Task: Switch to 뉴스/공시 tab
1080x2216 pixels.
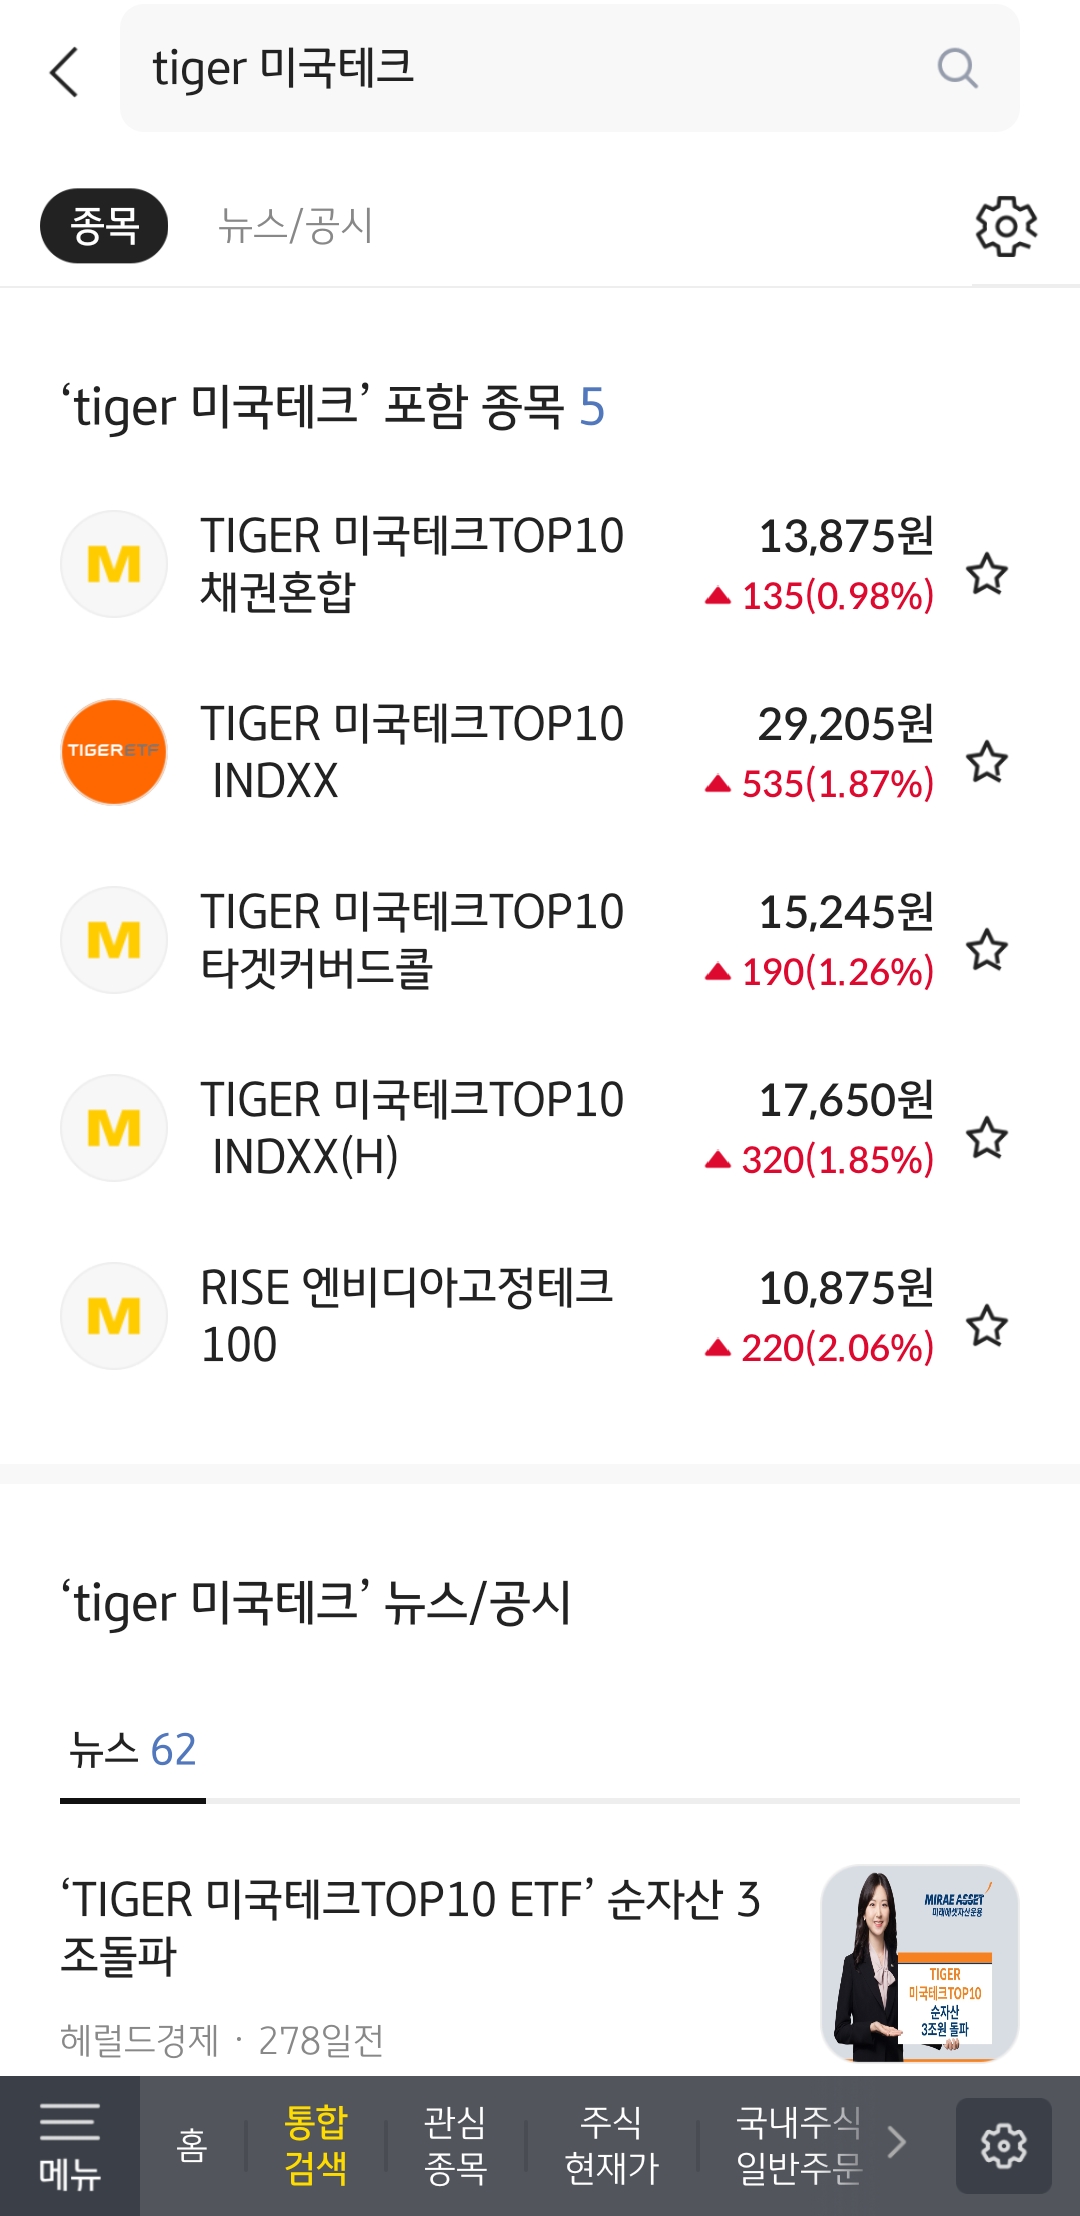Action: [x=295, y=226]
